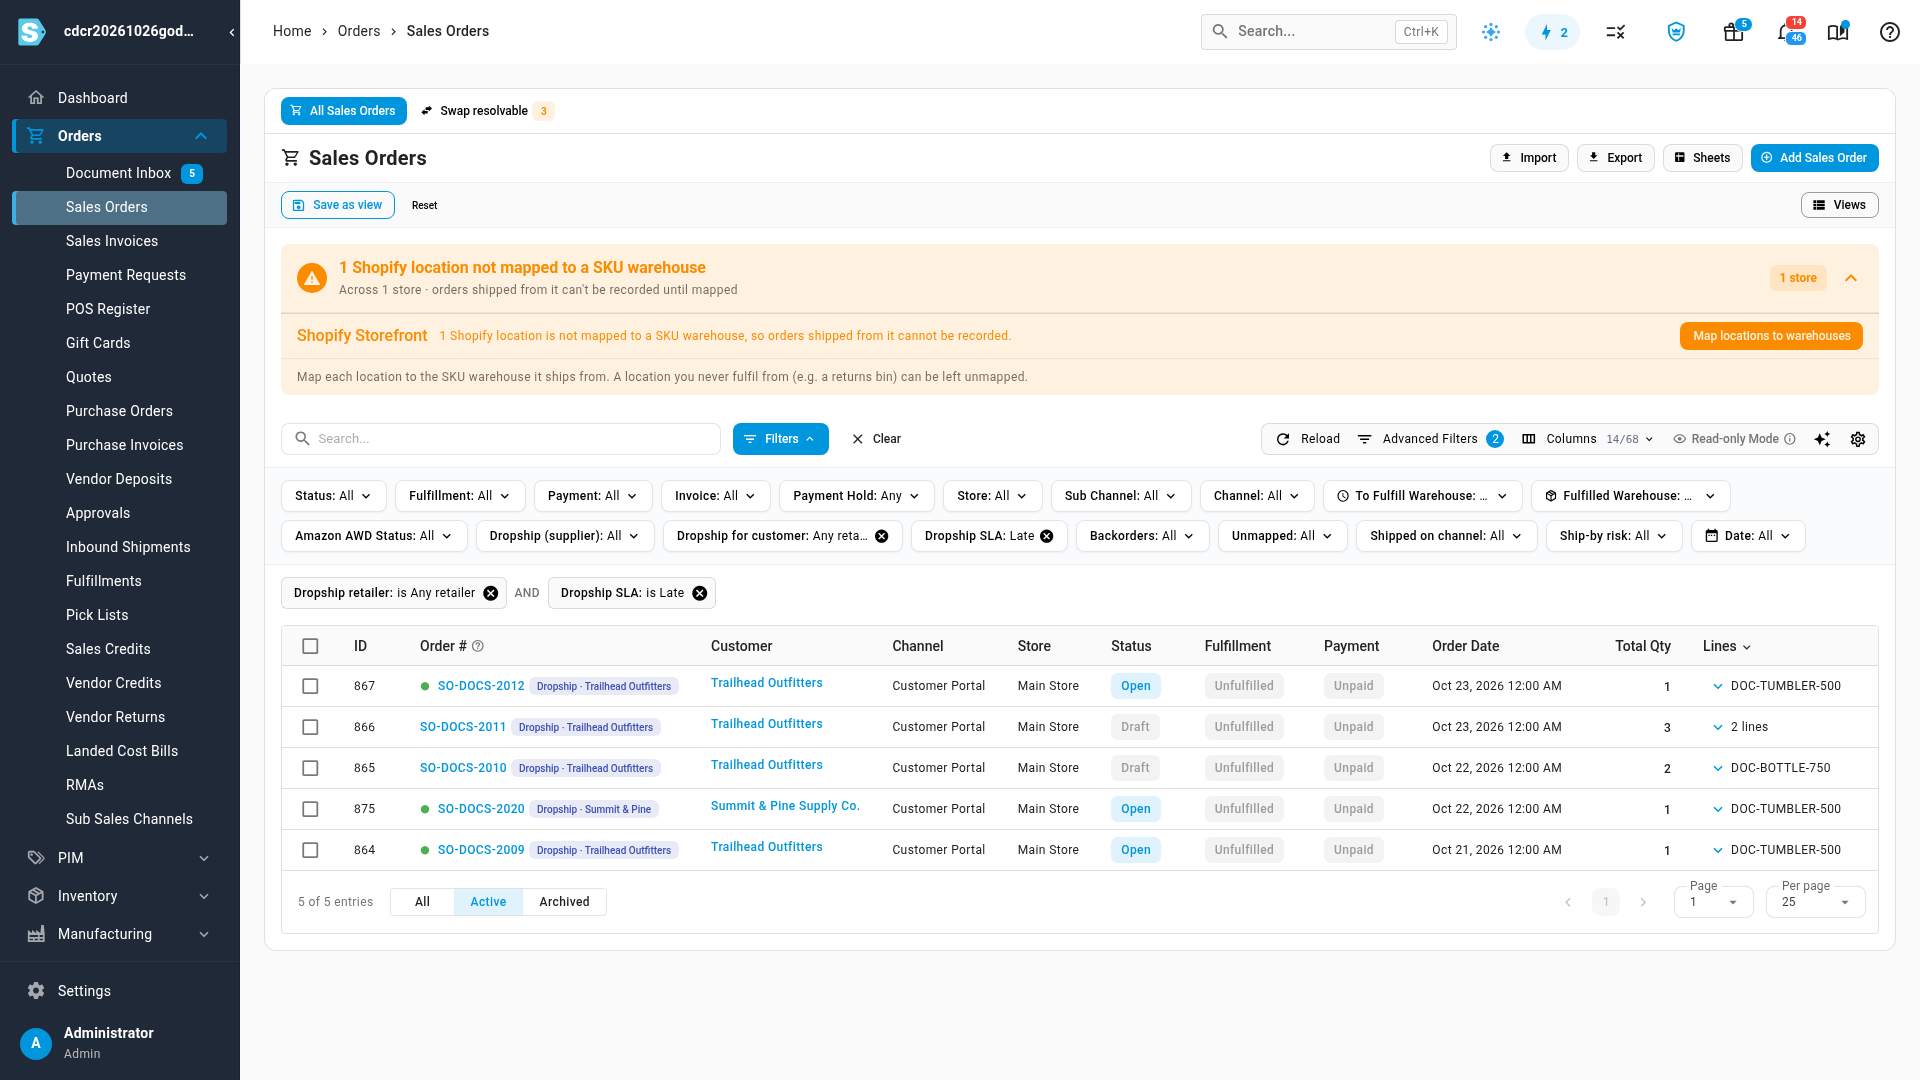
Task: Open Sales Invoices in sidebar
Action: [x=112, y=241]
